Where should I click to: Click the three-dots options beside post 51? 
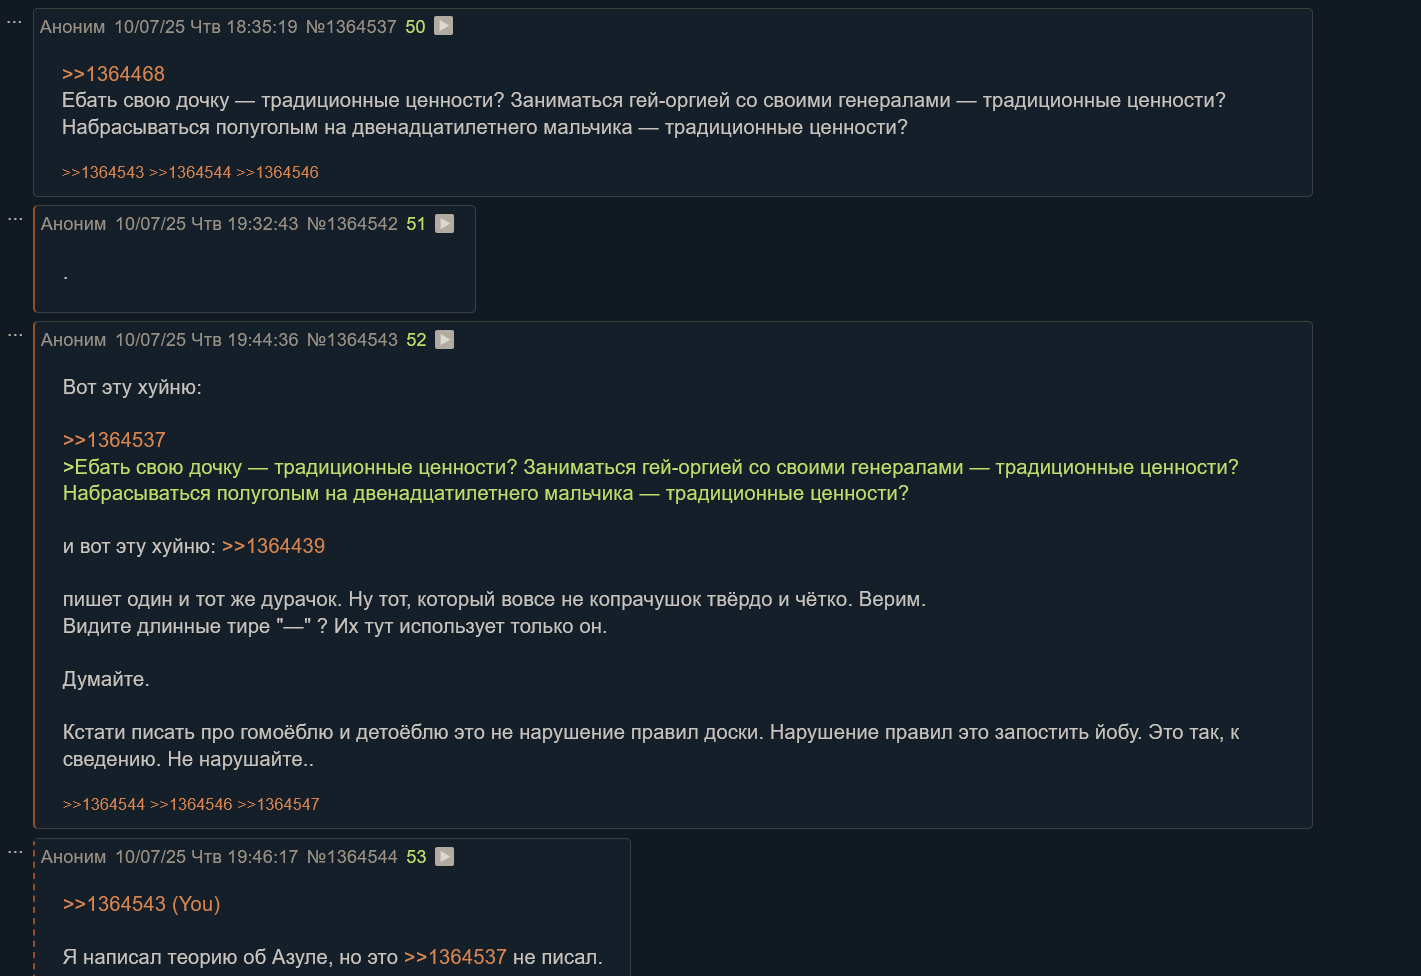click(x=15, y=219)
